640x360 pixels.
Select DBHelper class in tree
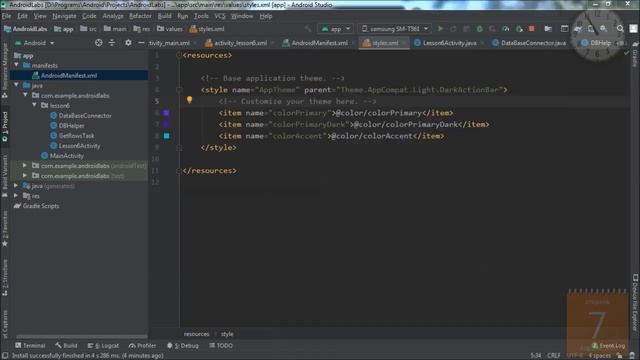pos(71,126)
